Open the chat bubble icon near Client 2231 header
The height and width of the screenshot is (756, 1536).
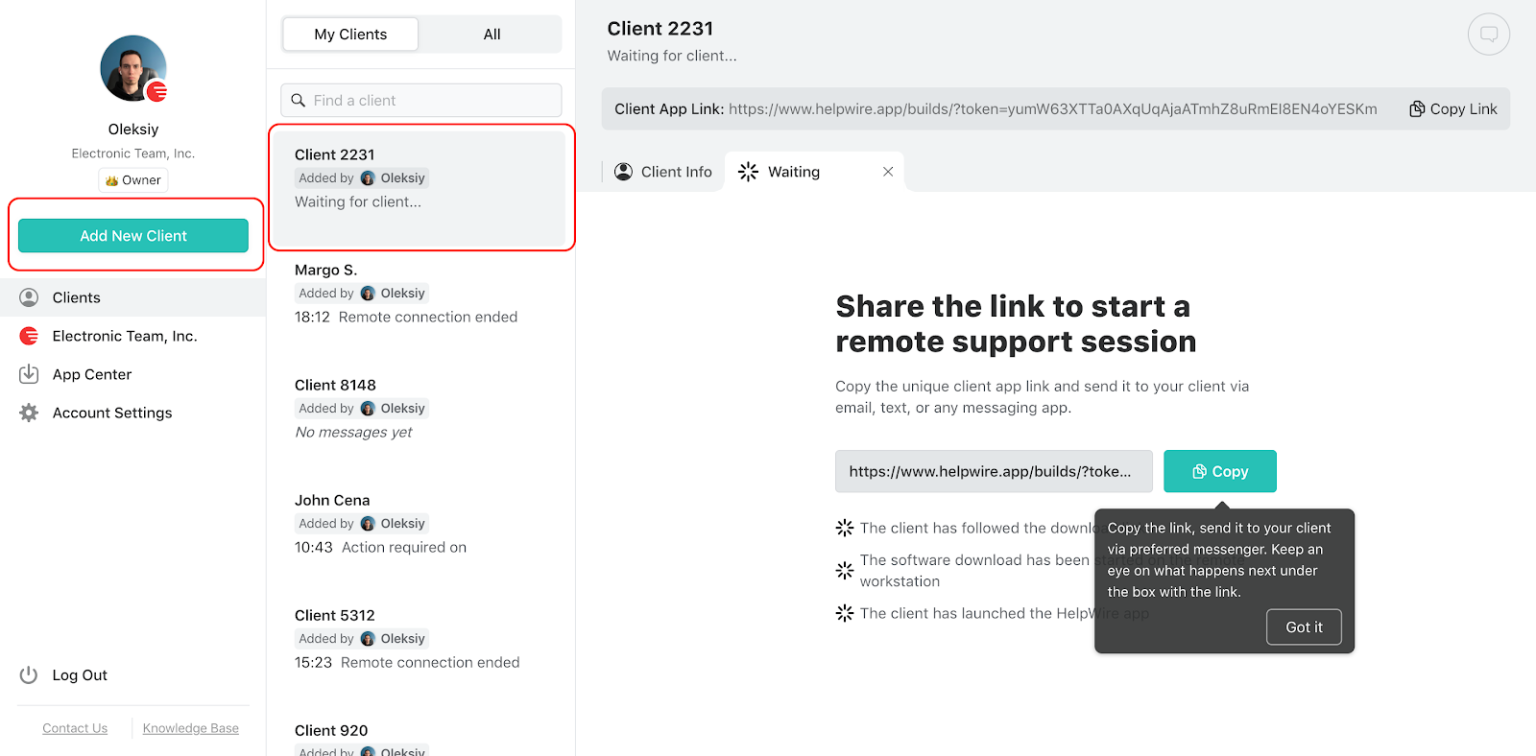click(x=1489, y=33)
